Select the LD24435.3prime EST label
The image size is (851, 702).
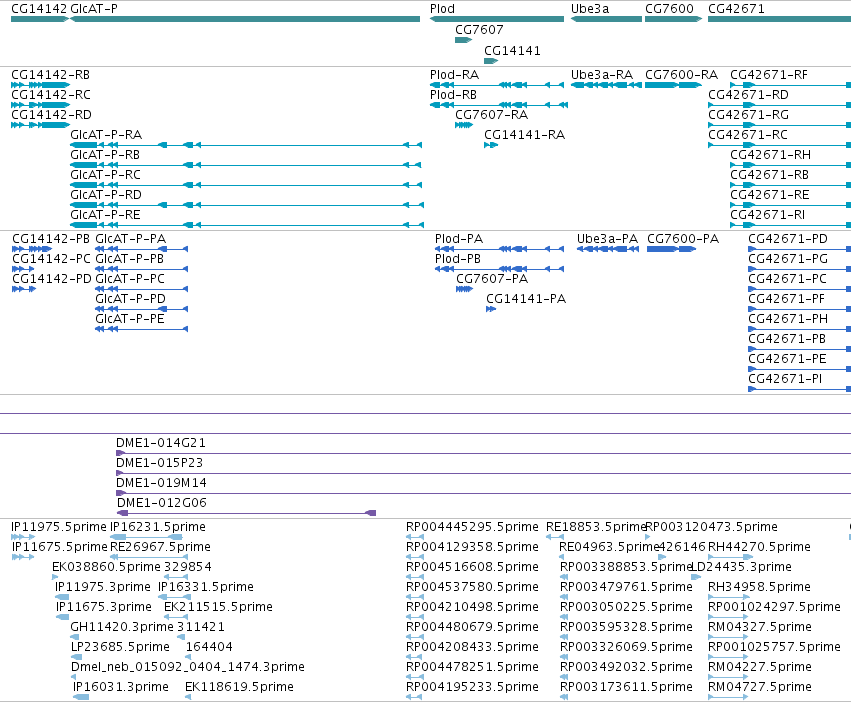(741, 567)
